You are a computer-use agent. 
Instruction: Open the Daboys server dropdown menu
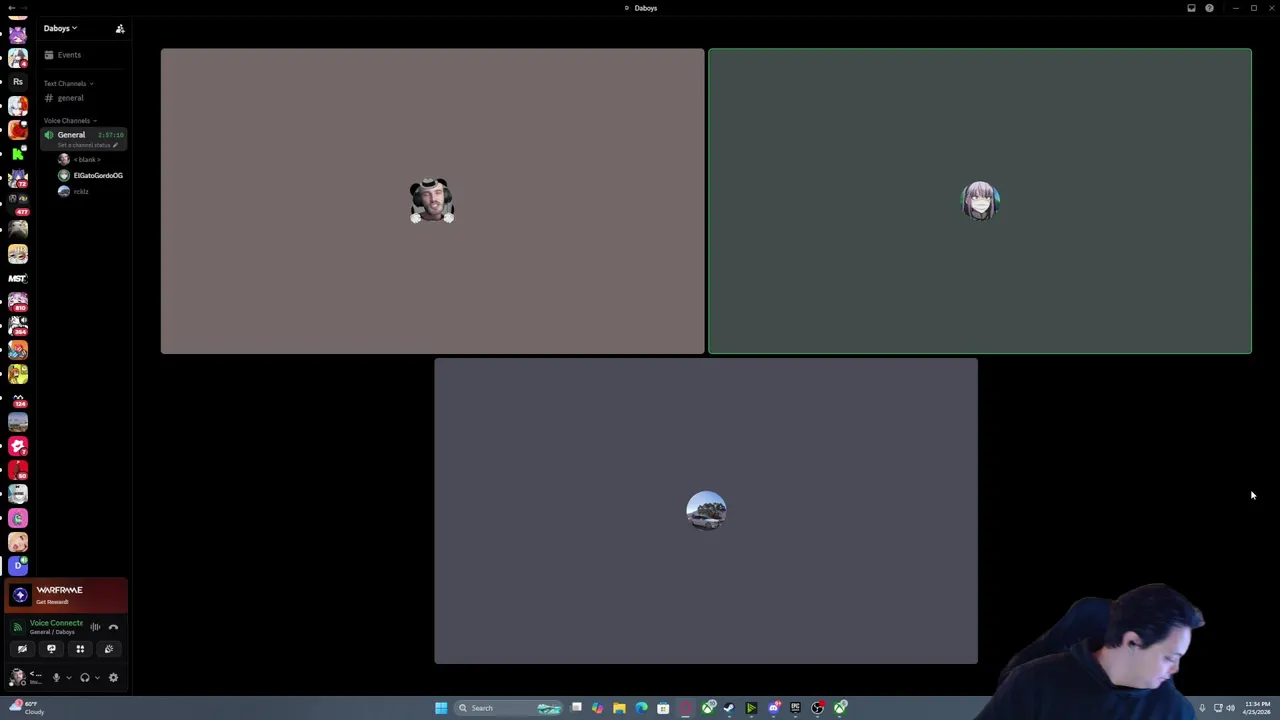point(60,28)
